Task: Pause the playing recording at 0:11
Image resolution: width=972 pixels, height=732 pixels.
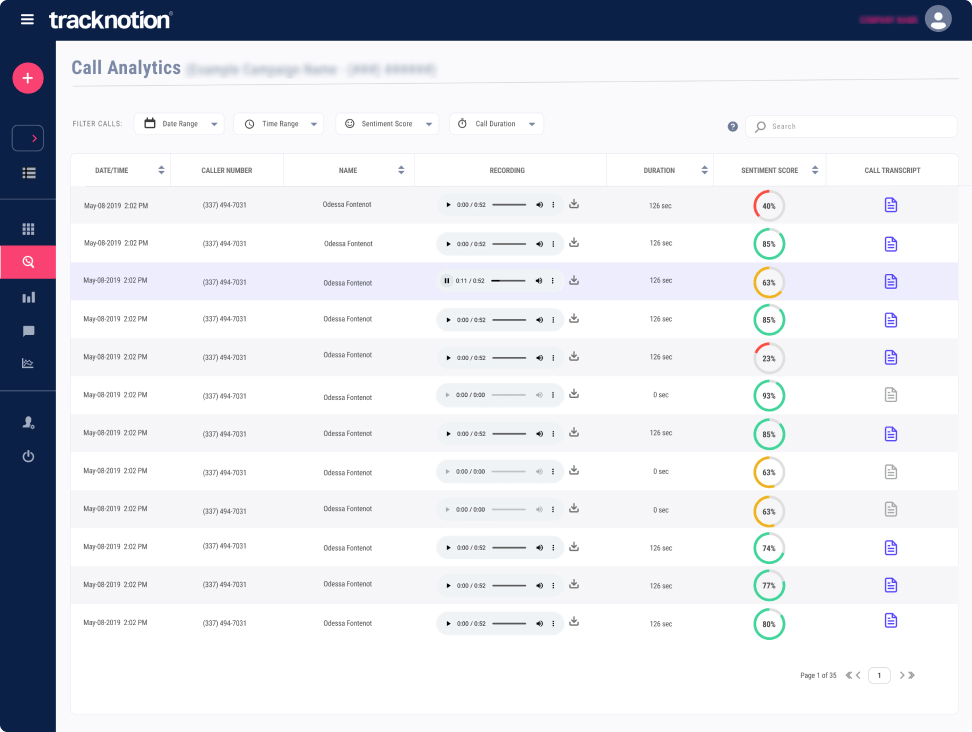Action: (447, 281)
